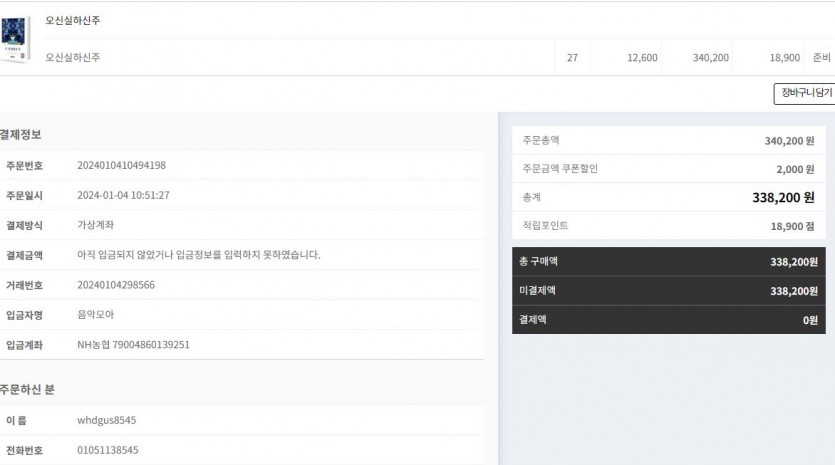
Task: Open the 오신실하신주 book cover thumbnail
Action: (x=15, y=39)
